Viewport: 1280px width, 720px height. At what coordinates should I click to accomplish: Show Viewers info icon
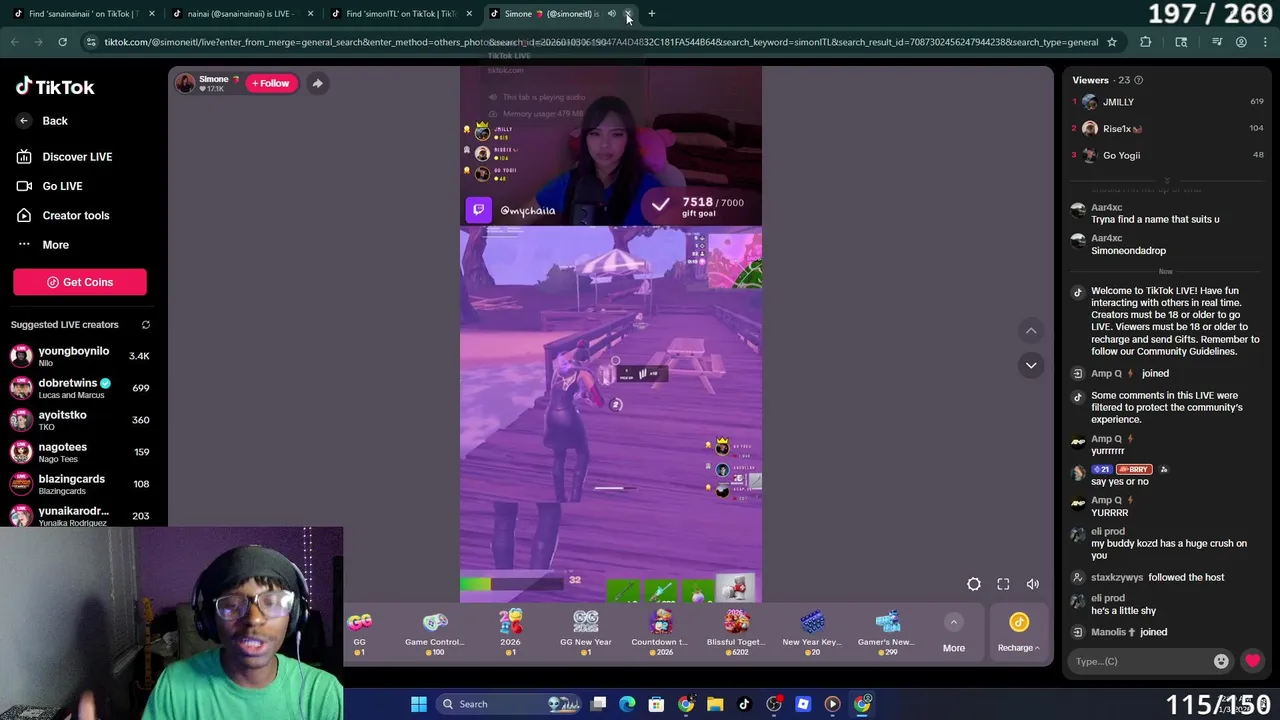1138,80
